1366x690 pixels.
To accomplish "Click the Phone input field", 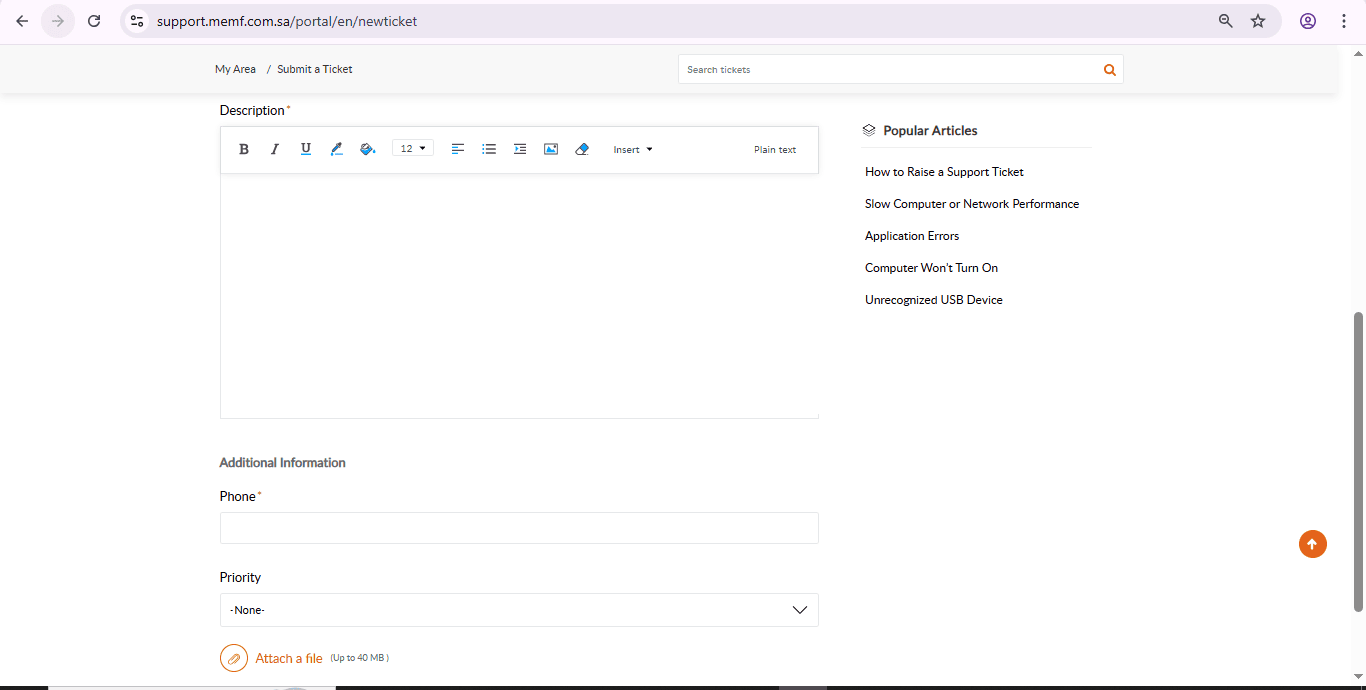I will pos(519,528).
